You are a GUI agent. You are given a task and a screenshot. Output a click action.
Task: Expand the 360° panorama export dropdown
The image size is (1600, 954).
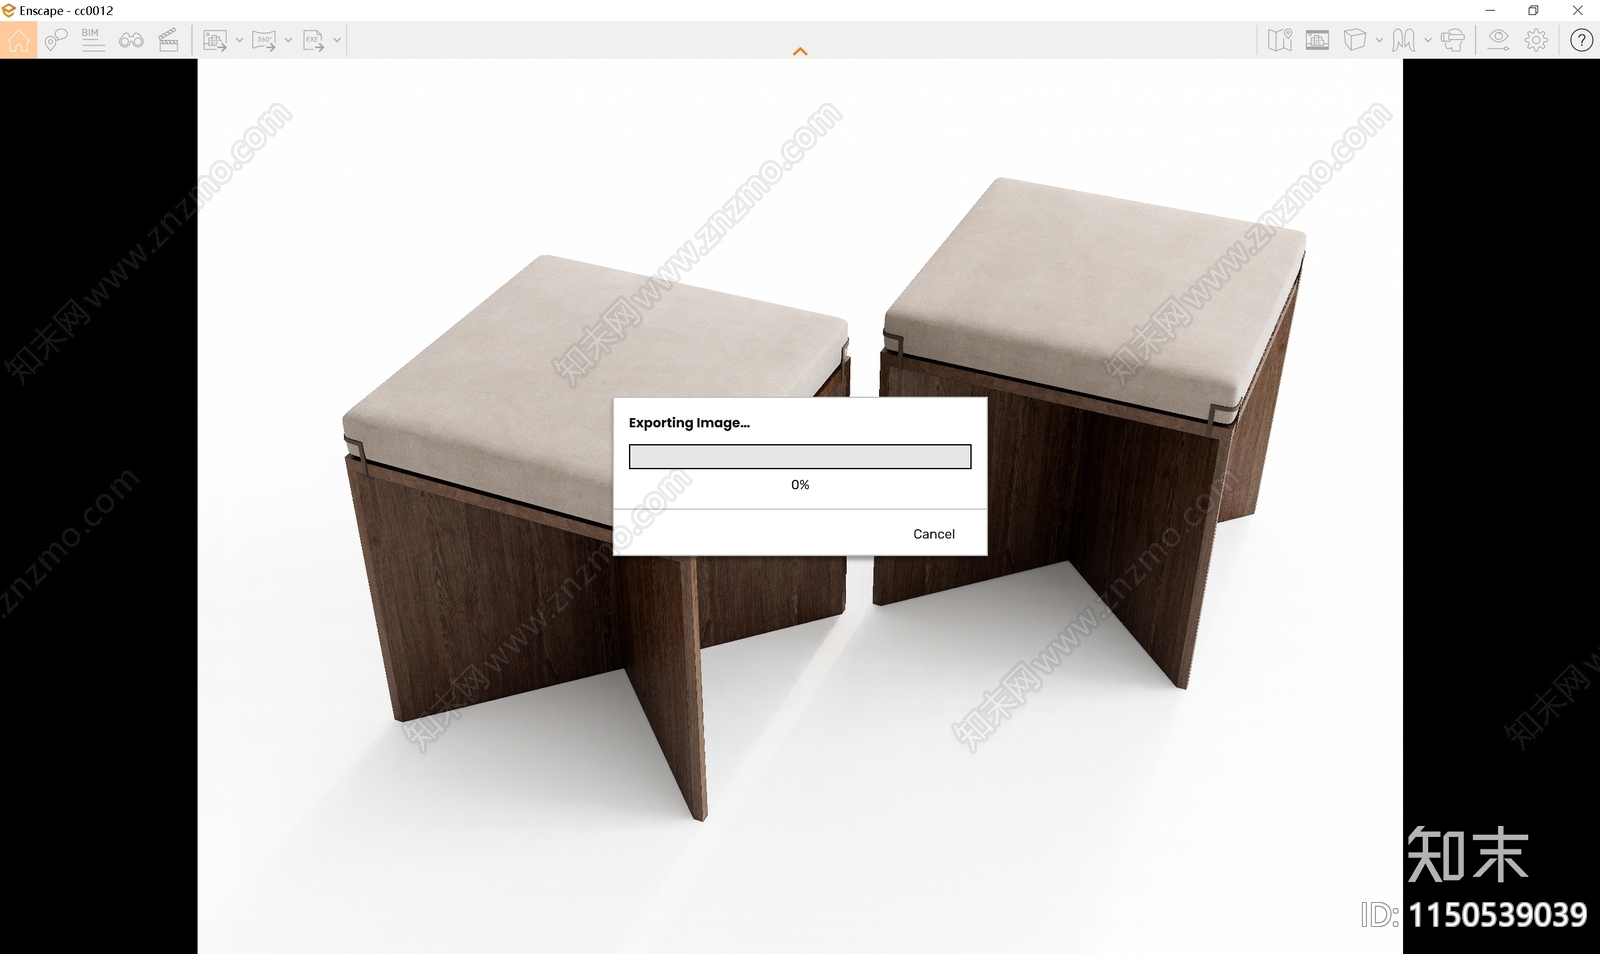tap(288, 40)
